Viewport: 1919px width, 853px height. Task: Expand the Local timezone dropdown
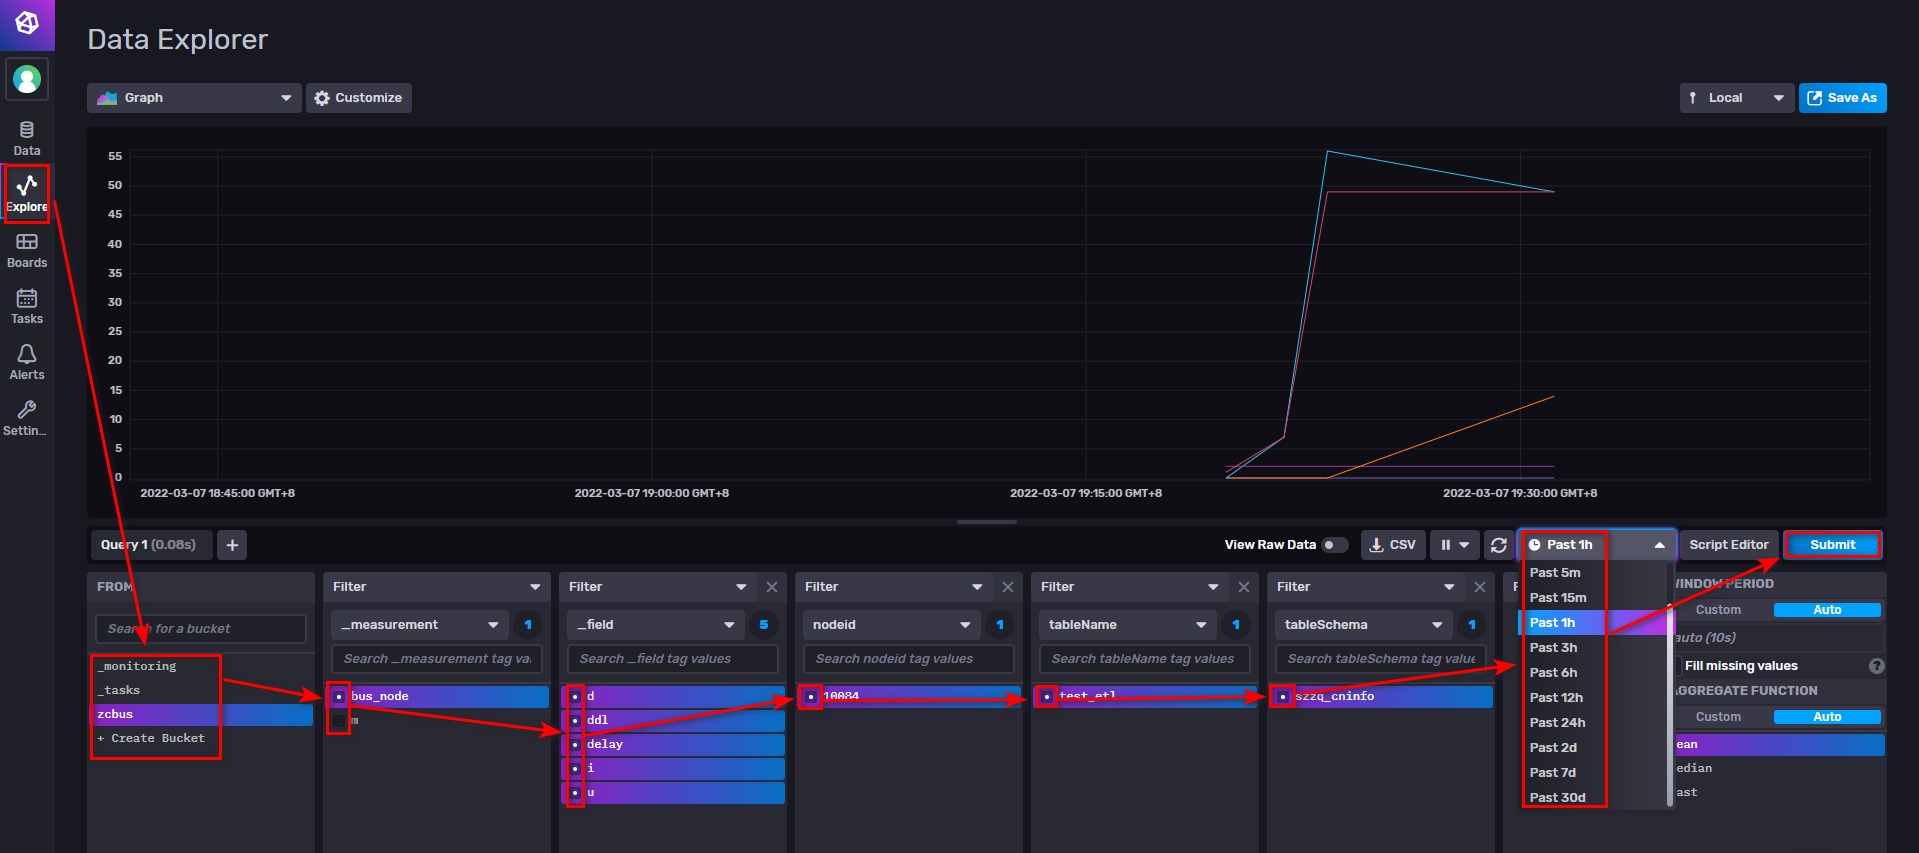(1736, 98)
